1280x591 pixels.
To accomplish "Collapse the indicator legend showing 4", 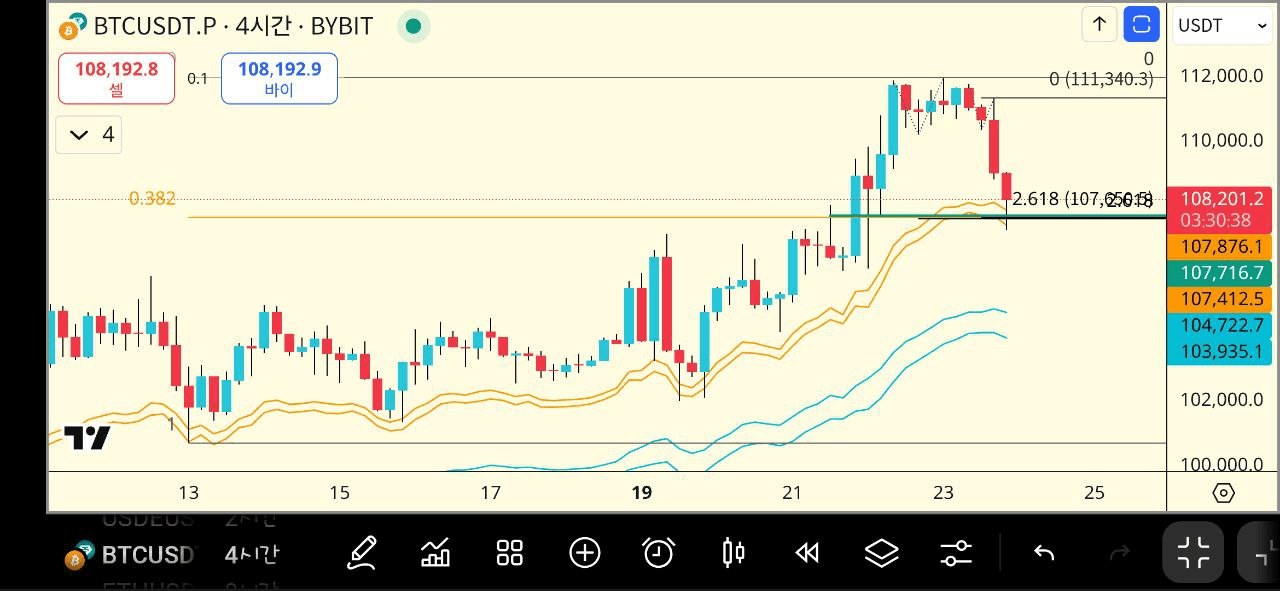I will click(x=89, y=134).
